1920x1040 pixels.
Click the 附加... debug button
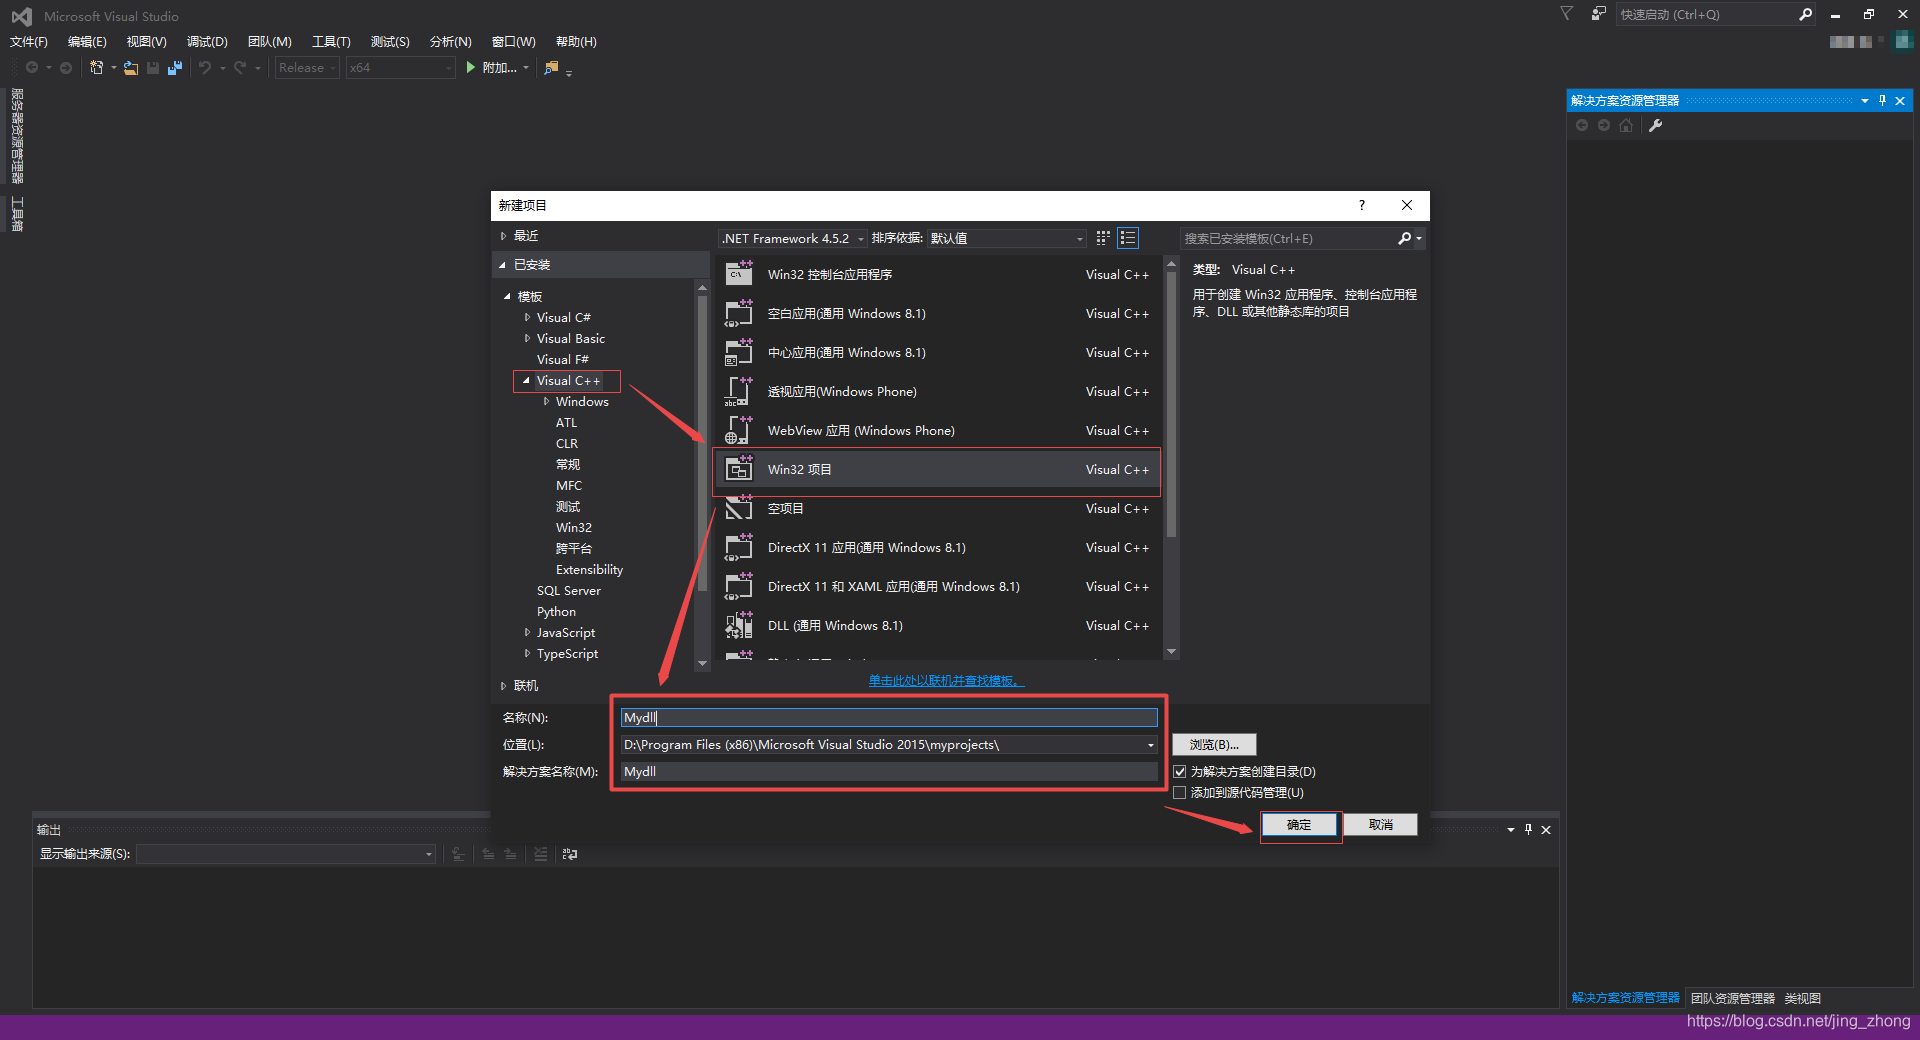[x=498, y=67]
